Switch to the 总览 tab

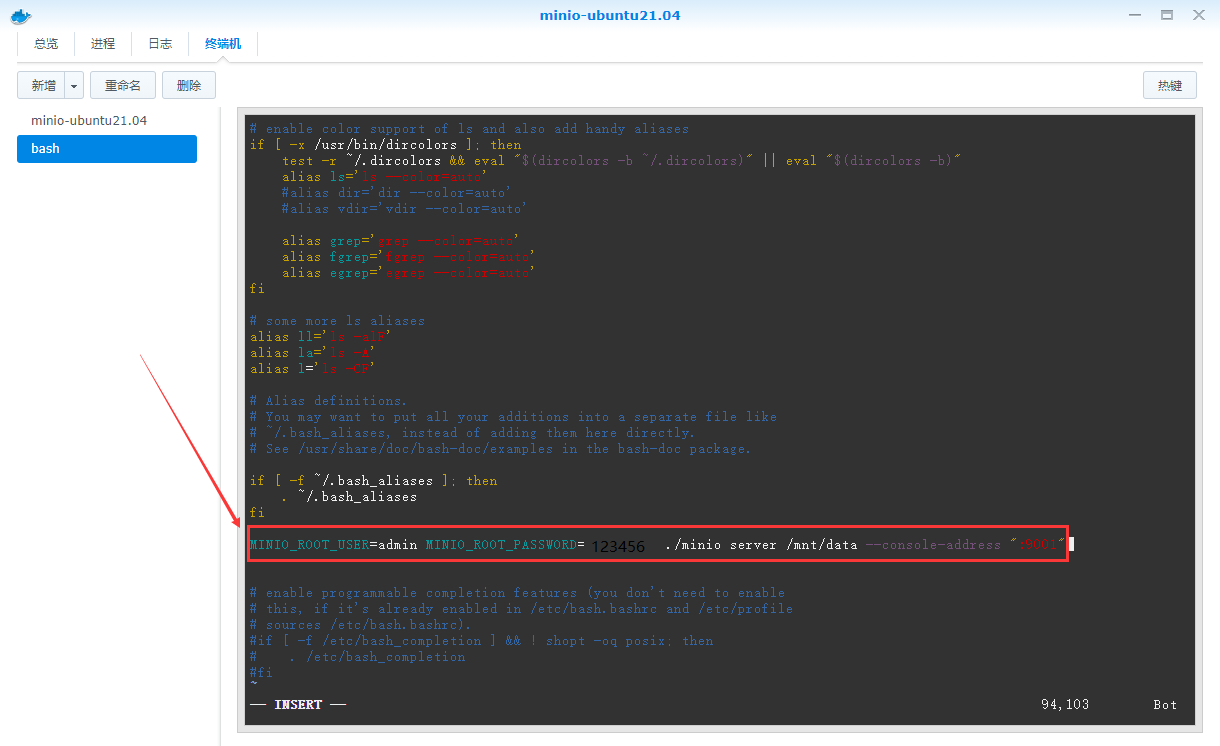point(46,44)
